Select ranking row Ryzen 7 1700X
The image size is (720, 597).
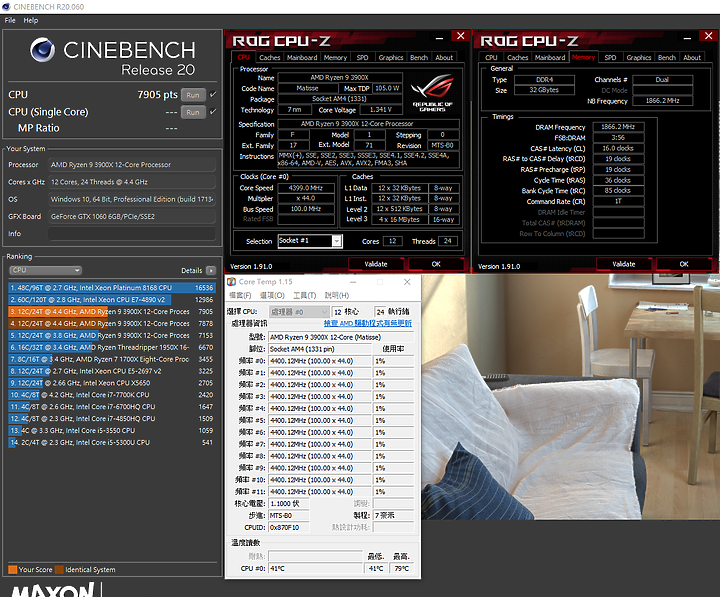[x=112, y=360]
